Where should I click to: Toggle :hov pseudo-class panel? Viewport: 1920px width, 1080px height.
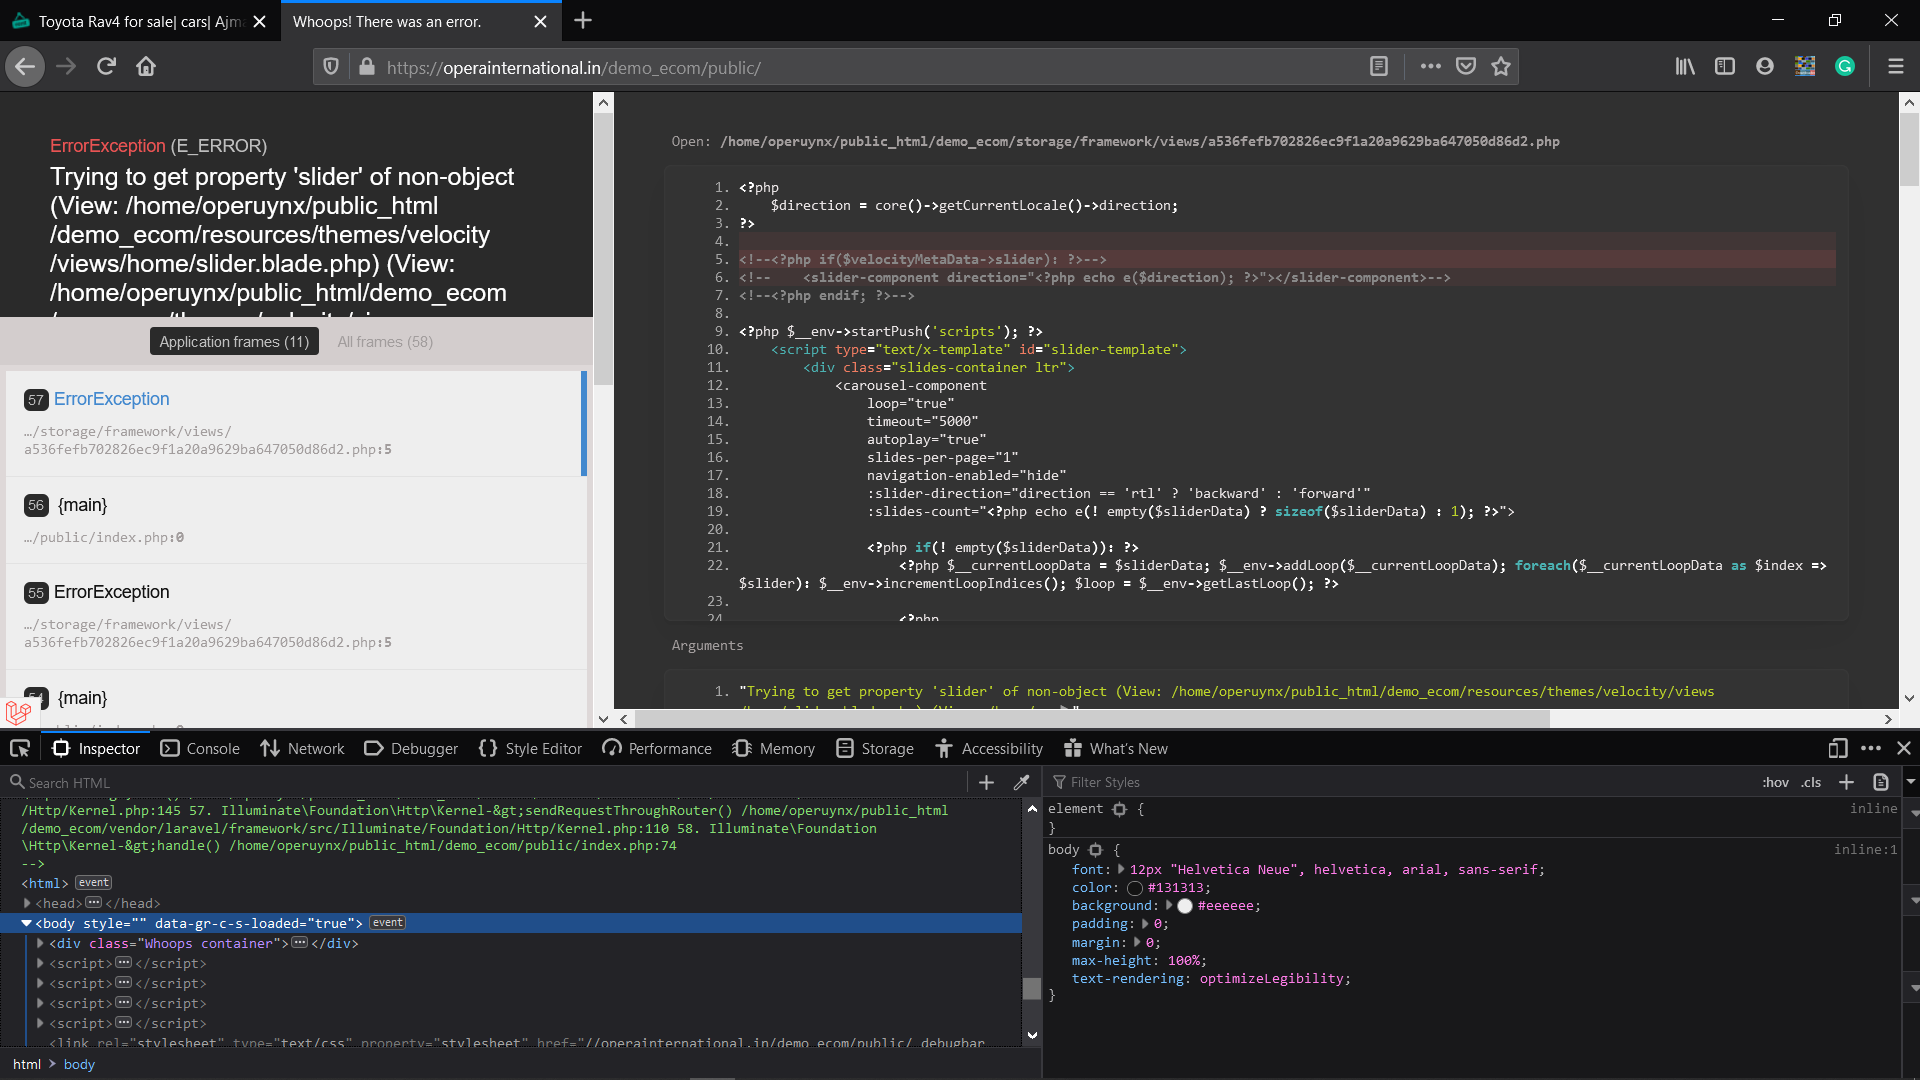[1775, 782]
